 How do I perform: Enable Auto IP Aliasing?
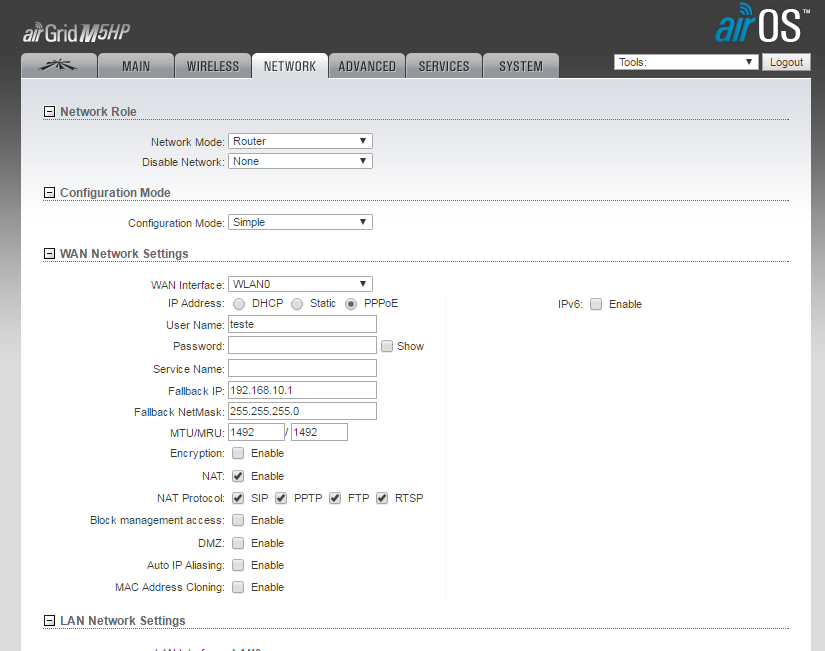click(x=238, y=565)
